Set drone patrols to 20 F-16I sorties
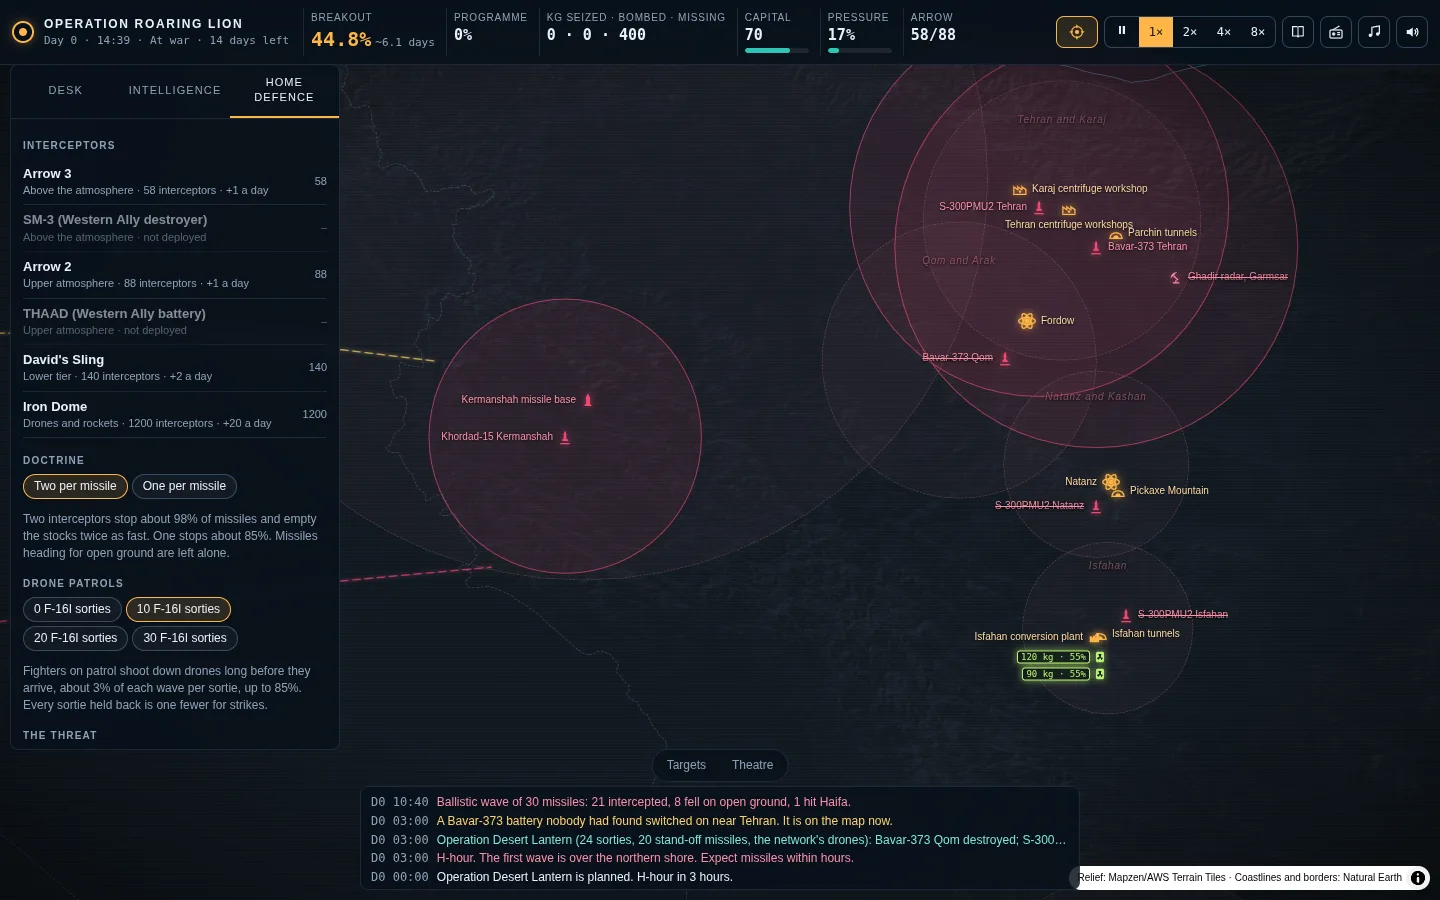The image size is (1440, 900). pyautogui.click(x=75, y=638)
